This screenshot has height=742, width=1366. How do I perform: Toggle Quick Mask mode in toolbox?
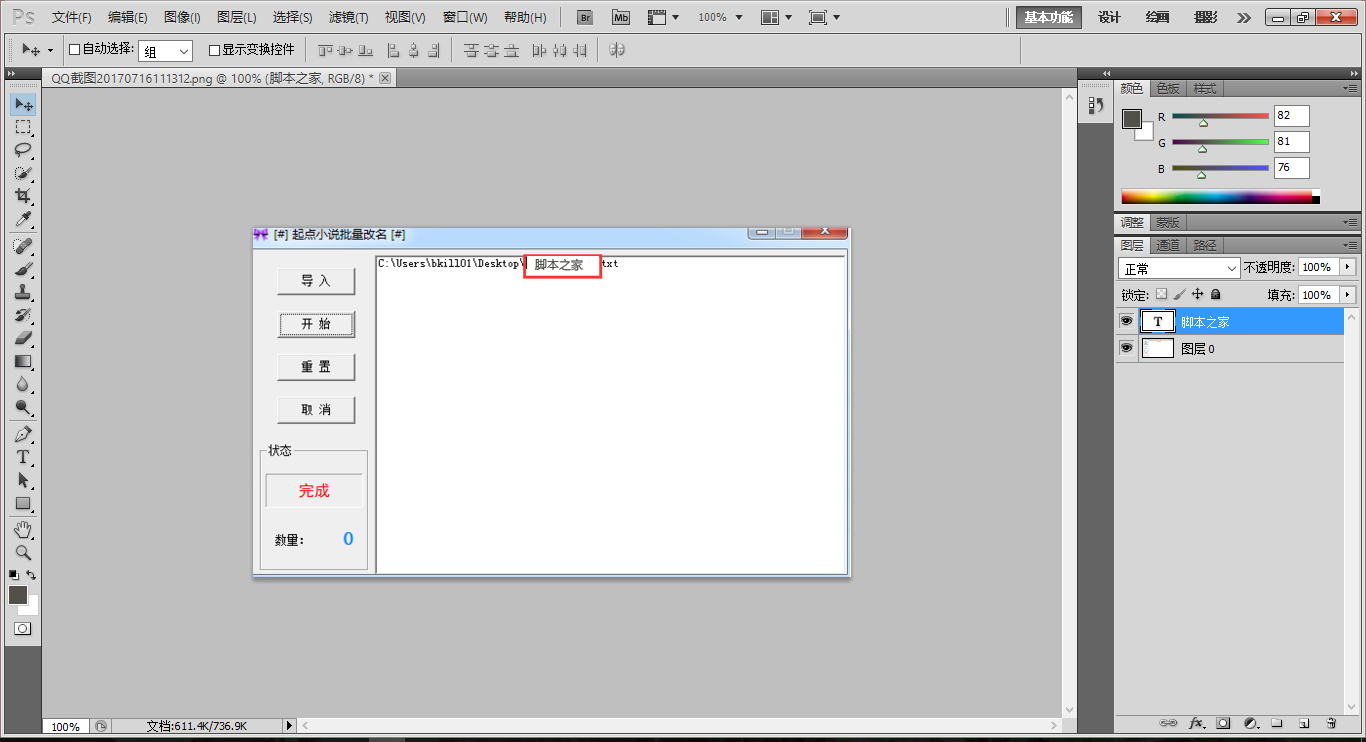22,629
